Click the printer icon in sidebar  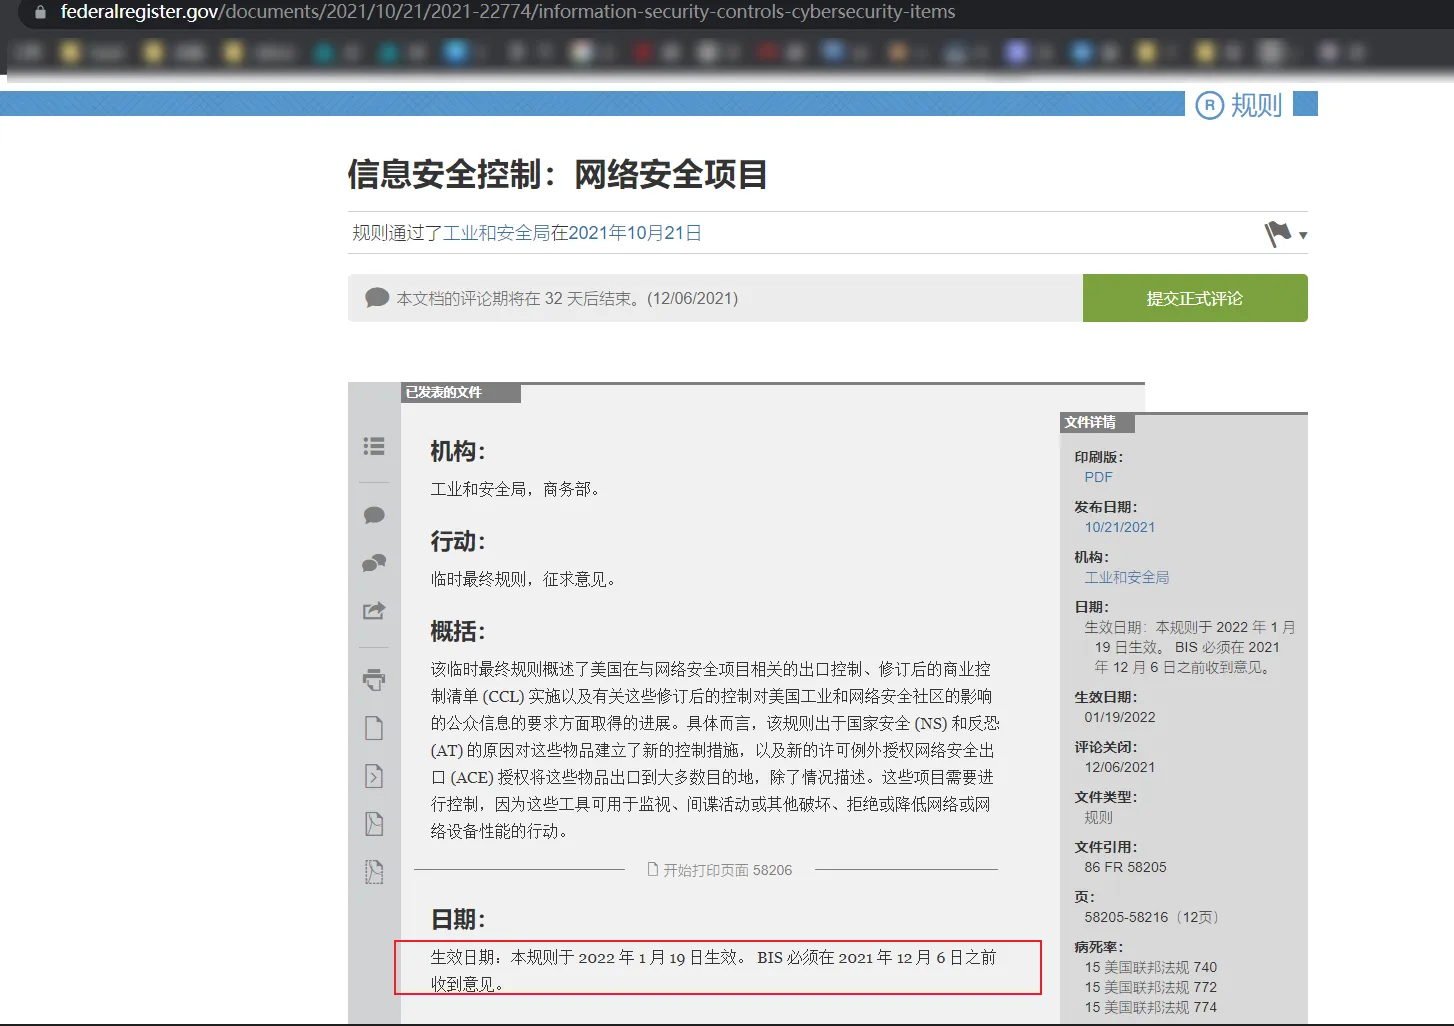pyautogui.click(x=374, y=680)
